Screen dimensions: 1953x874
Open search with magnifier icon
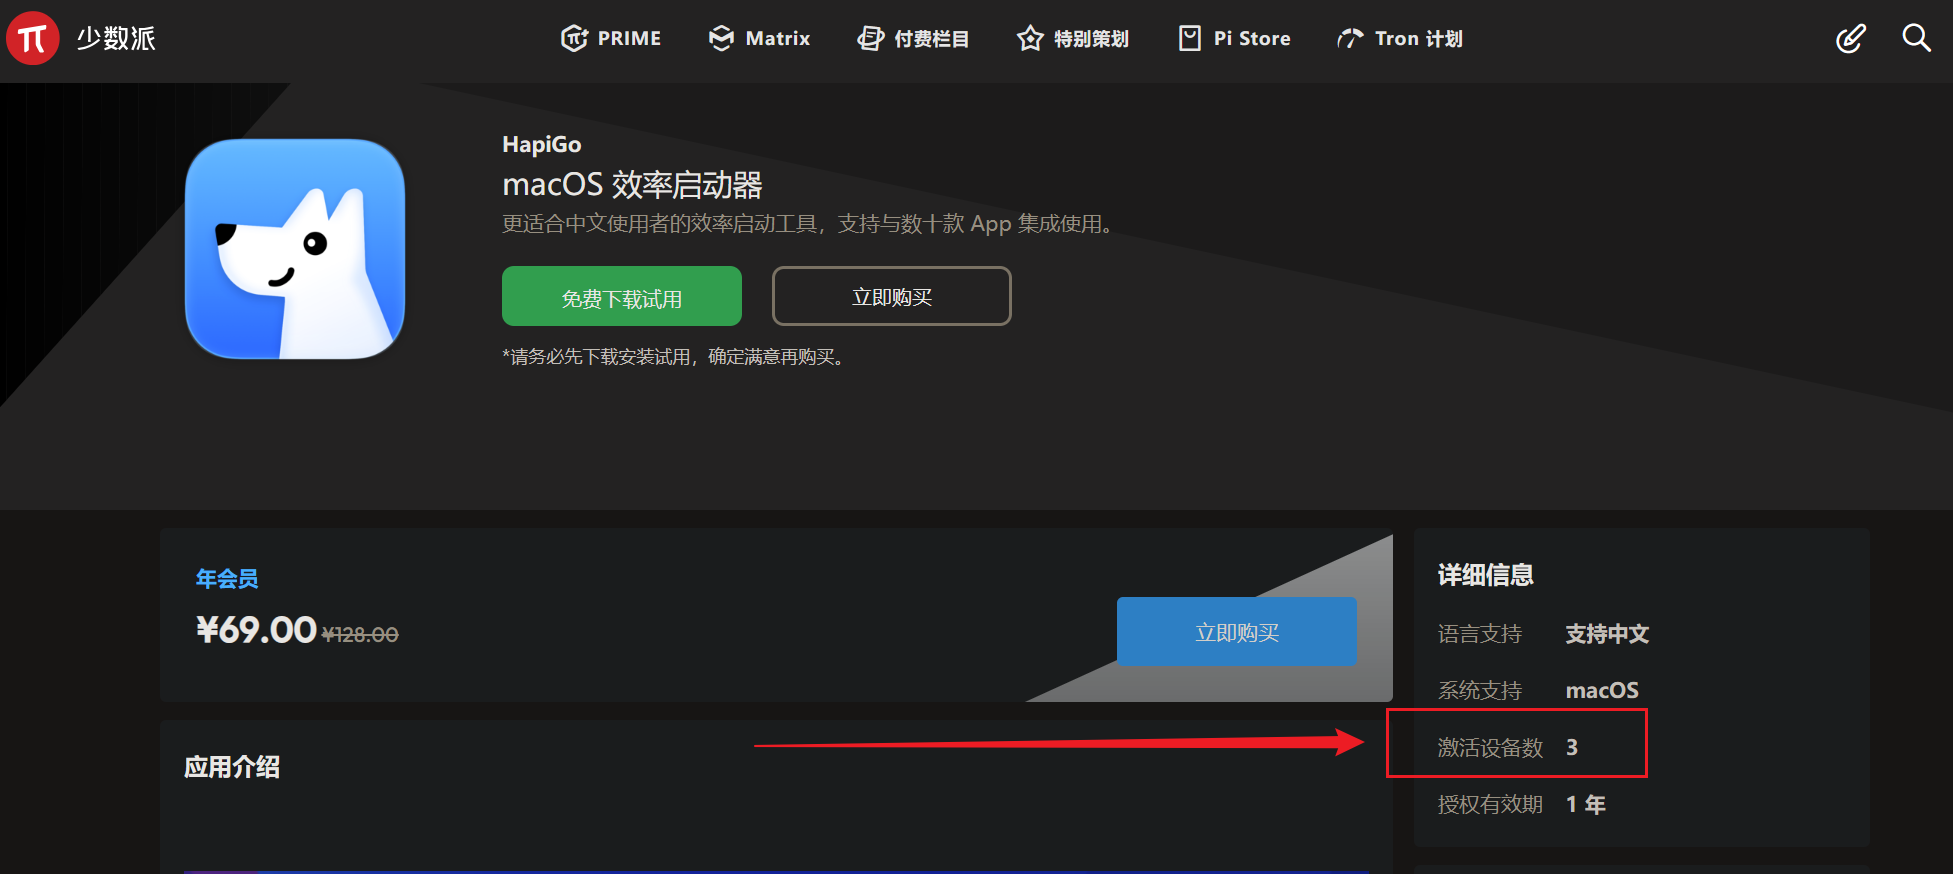[x=1916, y=38]
